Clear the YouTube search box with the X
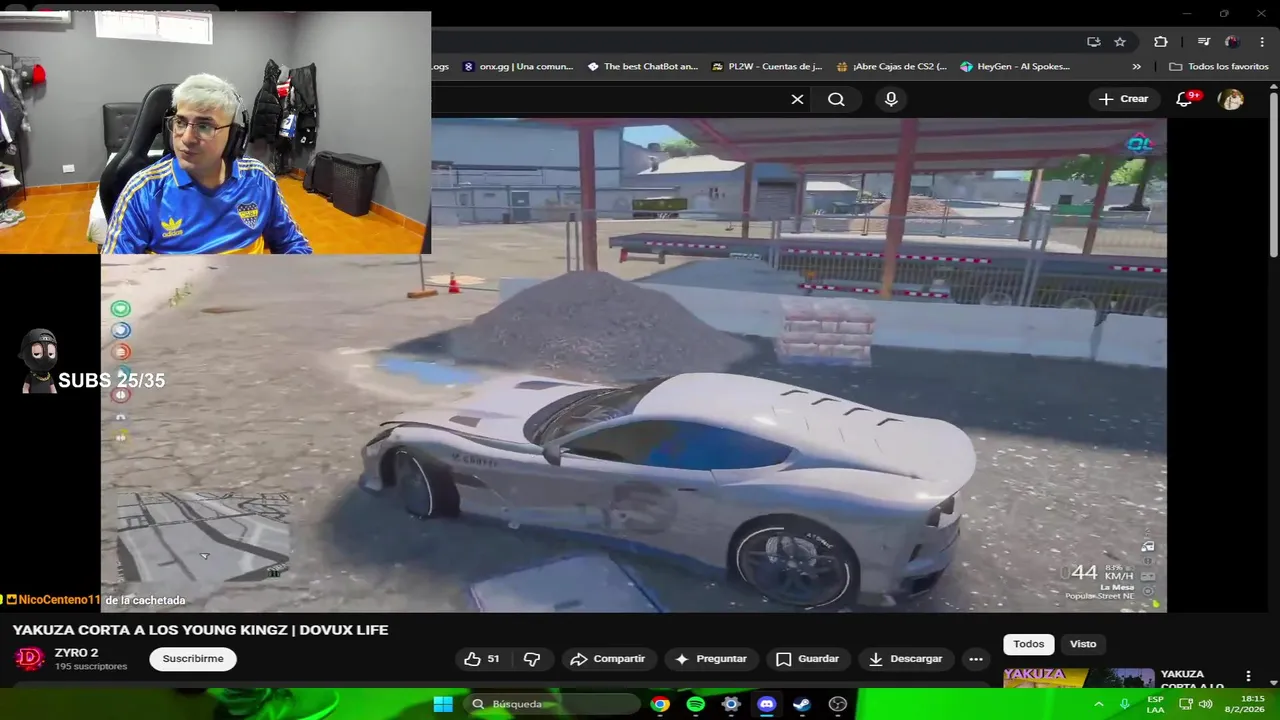Viewport: 1280px width, 720px height. 797,99
